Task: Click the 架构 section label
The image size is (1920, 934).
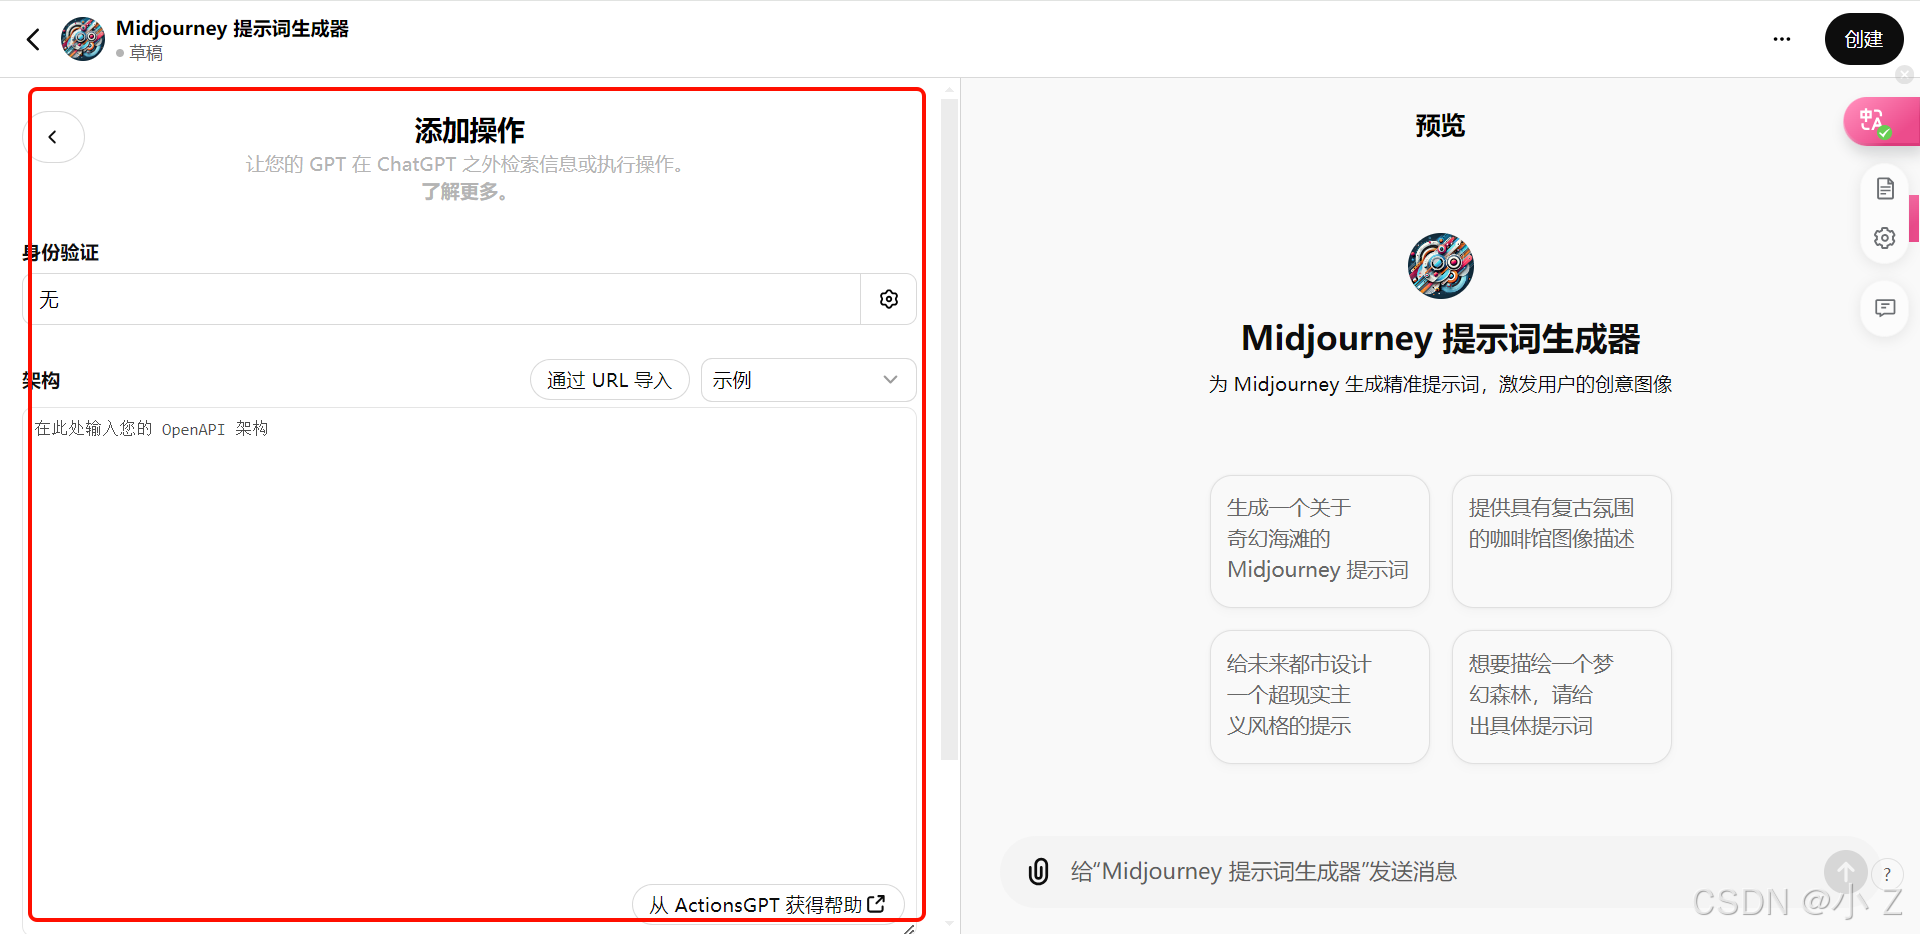Action: [x=42, y=380]
